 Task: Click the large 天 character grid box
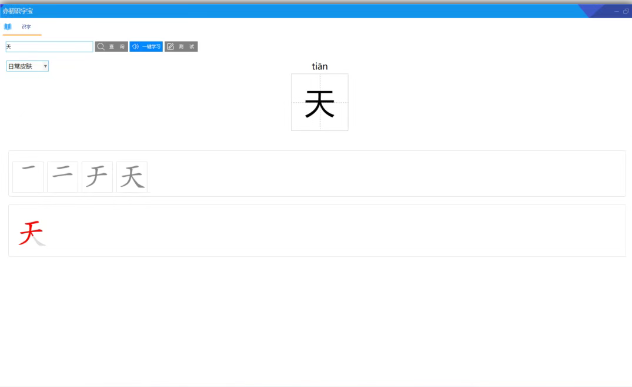click(320, 102)
